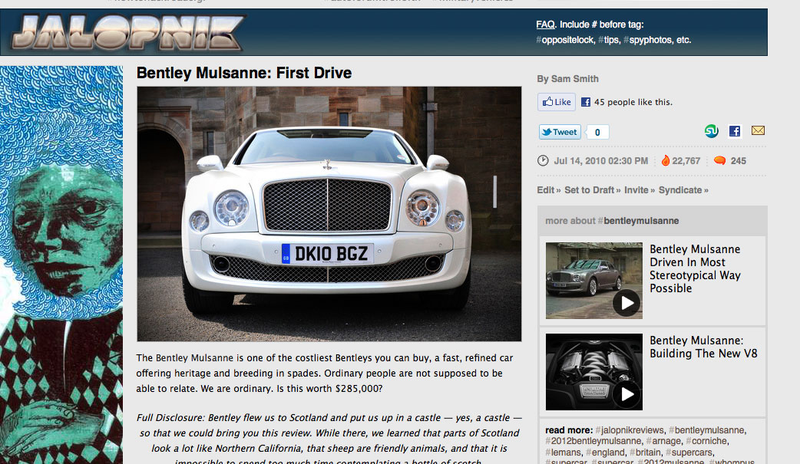Play the Stereotypical Way video thumbnail

594,280
